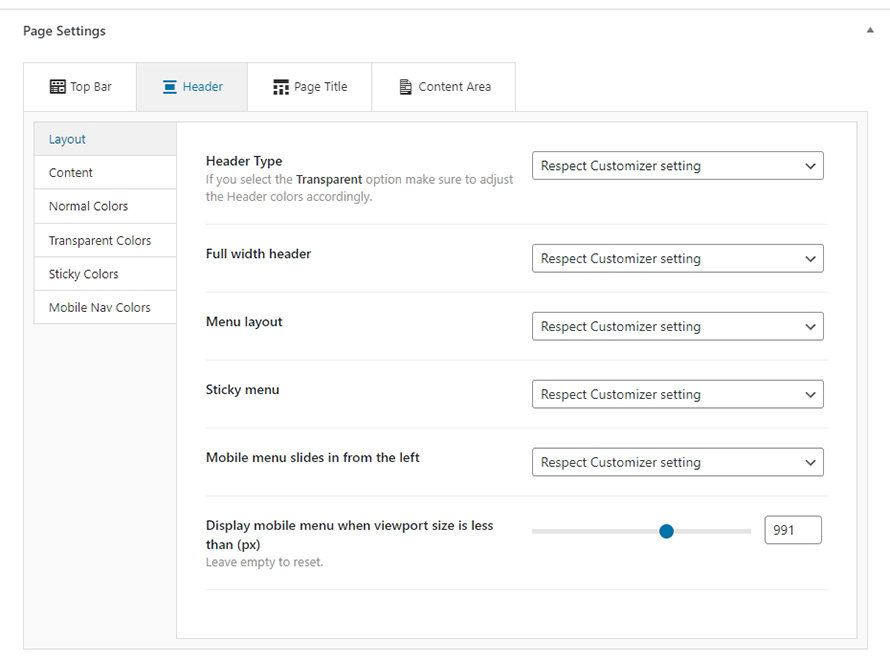Image resolution: width=890 pixels, height=660 pixels.
Task: Click the viewport size field showing 991
Action: tap(793, 530)
